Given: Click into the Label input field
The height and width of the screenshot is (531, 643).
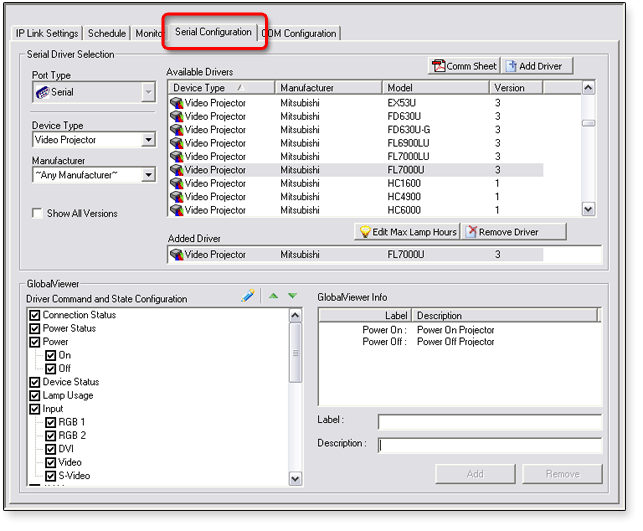Looking at the screenshot, I should [x=489, y=422].
